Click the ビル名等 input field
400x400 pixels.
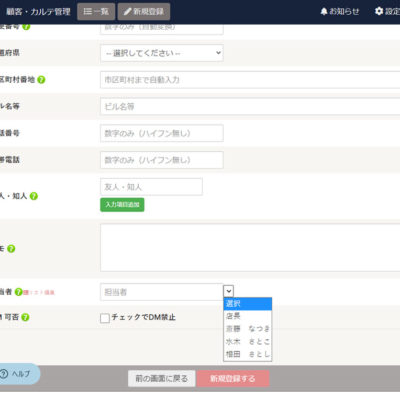click(x=250, y=107)
